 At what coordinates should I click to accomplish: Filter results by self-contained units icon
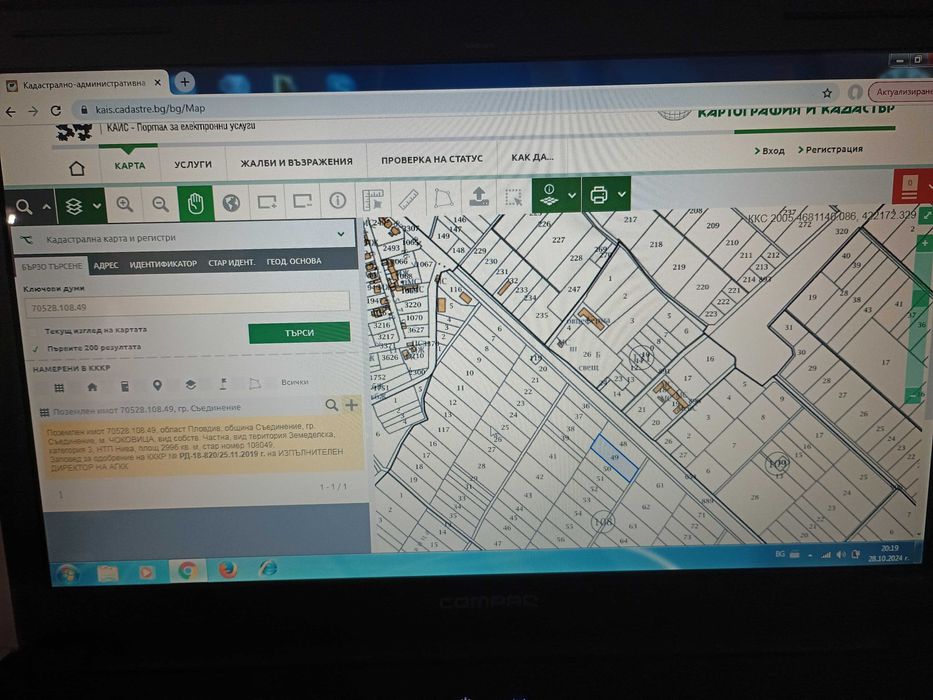(x=124, y=386)
